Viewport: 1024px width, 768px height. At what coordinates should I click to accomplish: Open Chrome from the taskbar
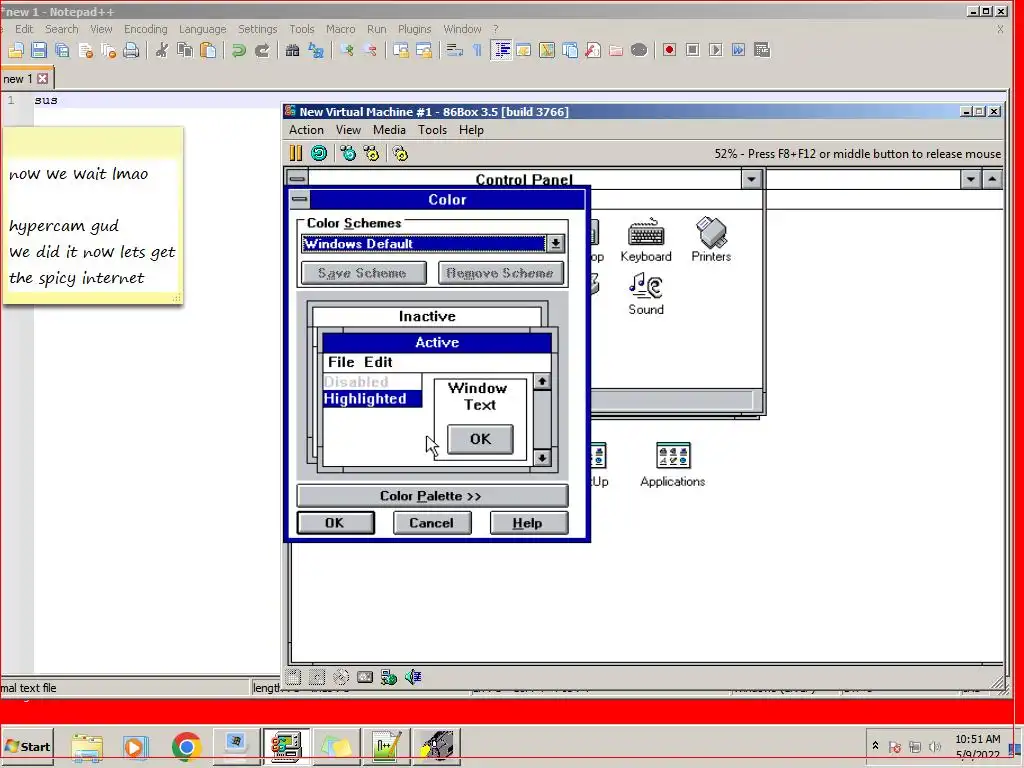point(186,746)
